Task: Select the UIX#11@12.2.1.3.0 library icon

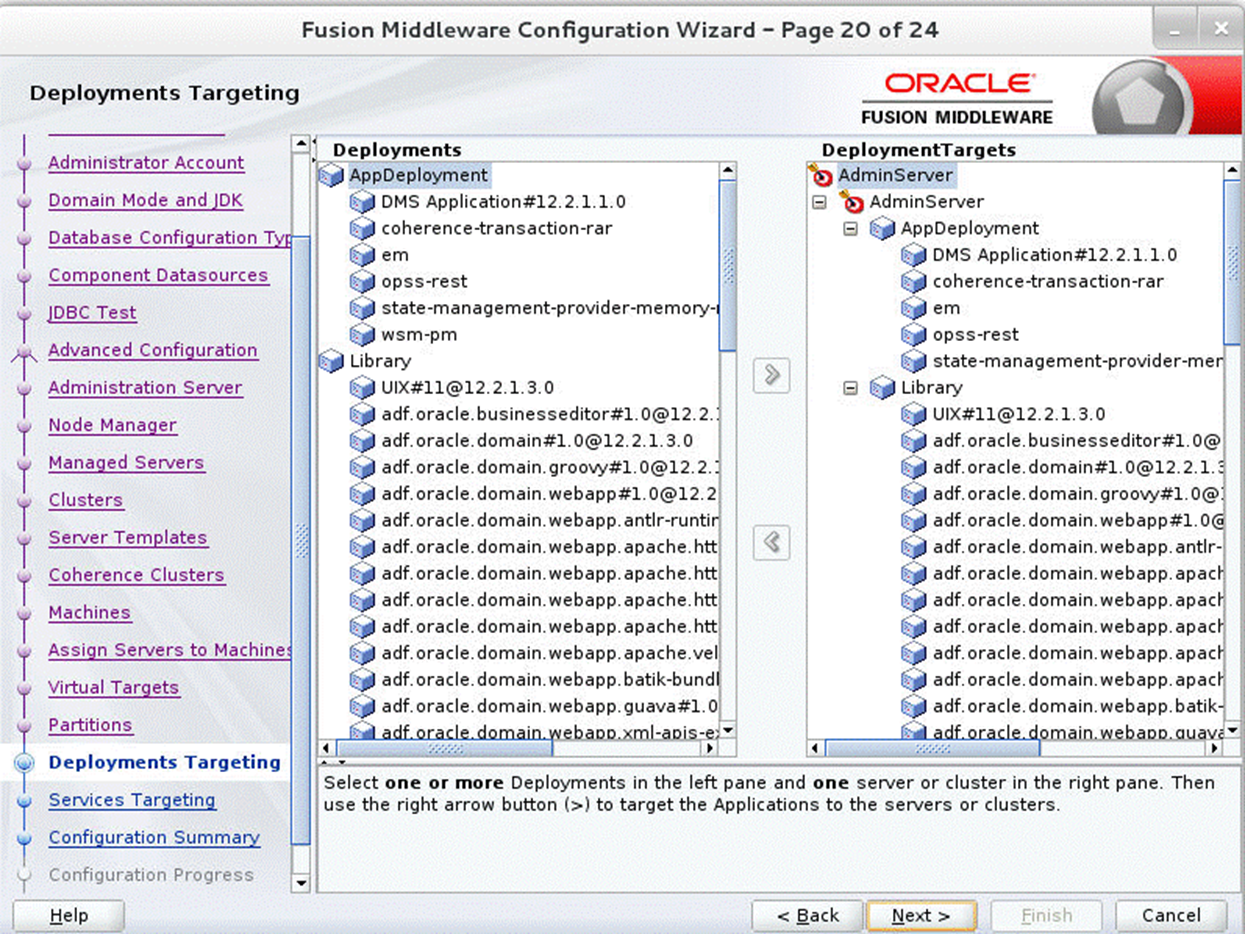Action: pyautogui.click(x=363, y=387)
